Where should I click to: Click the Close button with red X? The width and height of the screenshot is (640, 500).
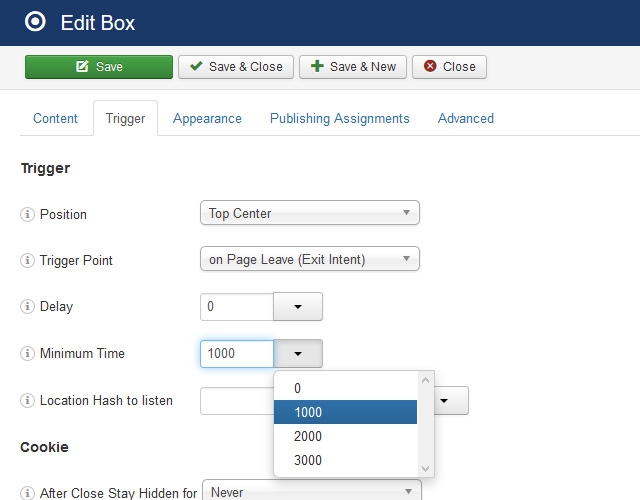449,67
